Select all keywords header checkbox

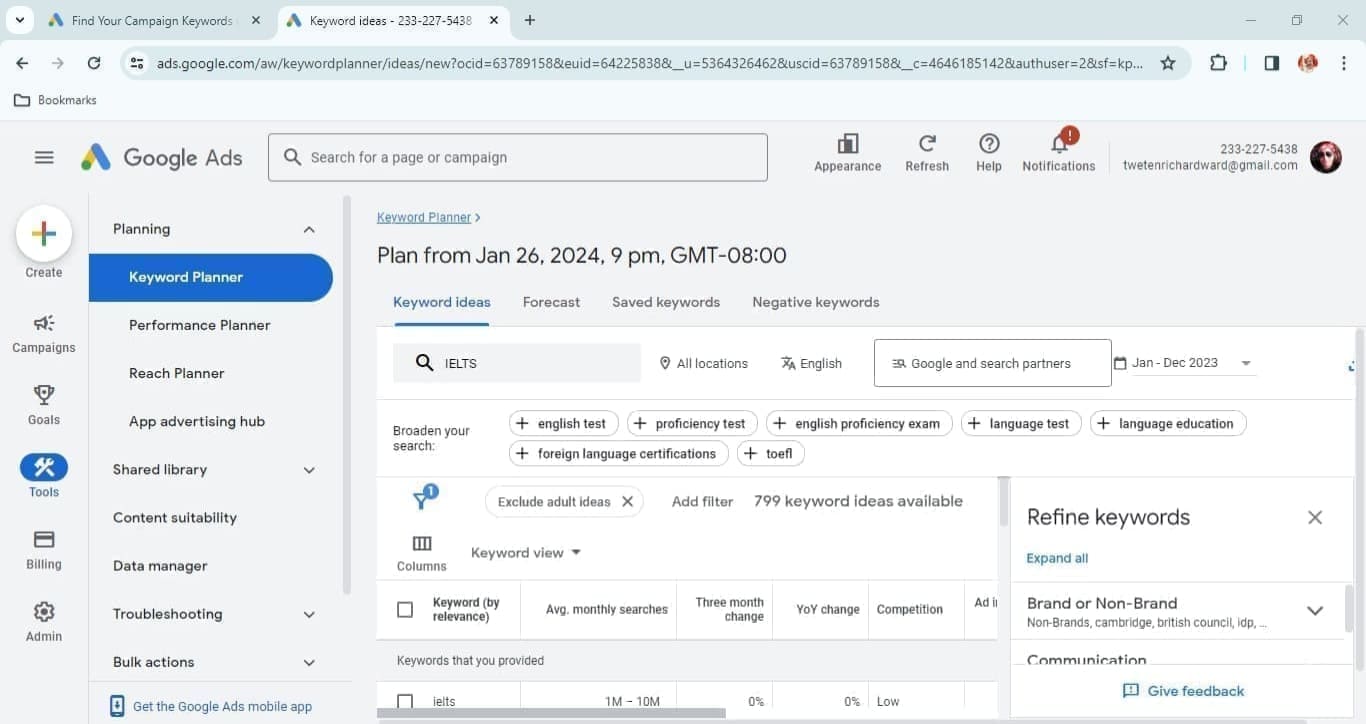coord(405,610)
